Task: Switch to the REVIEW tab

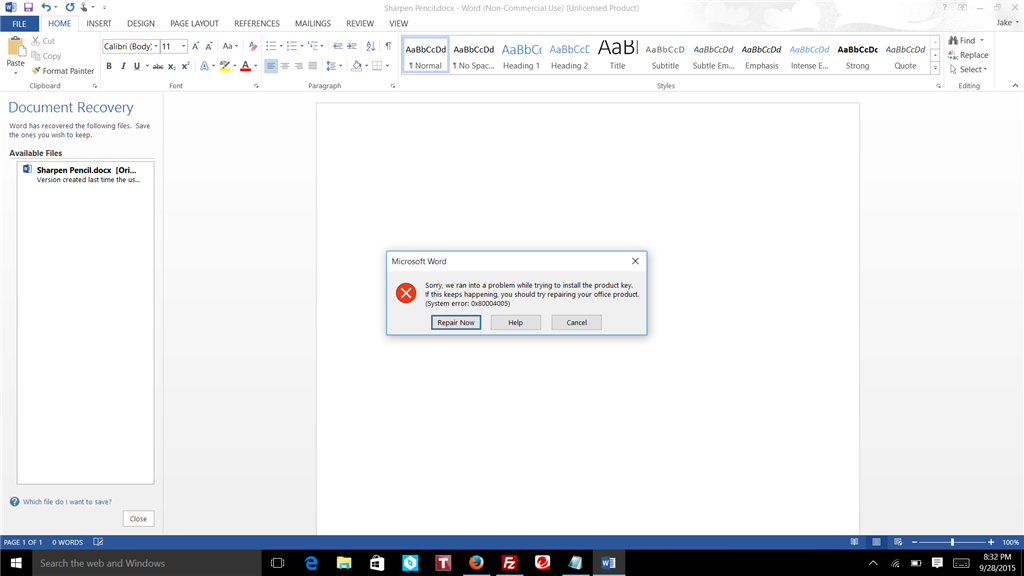Action: [360, 24]
